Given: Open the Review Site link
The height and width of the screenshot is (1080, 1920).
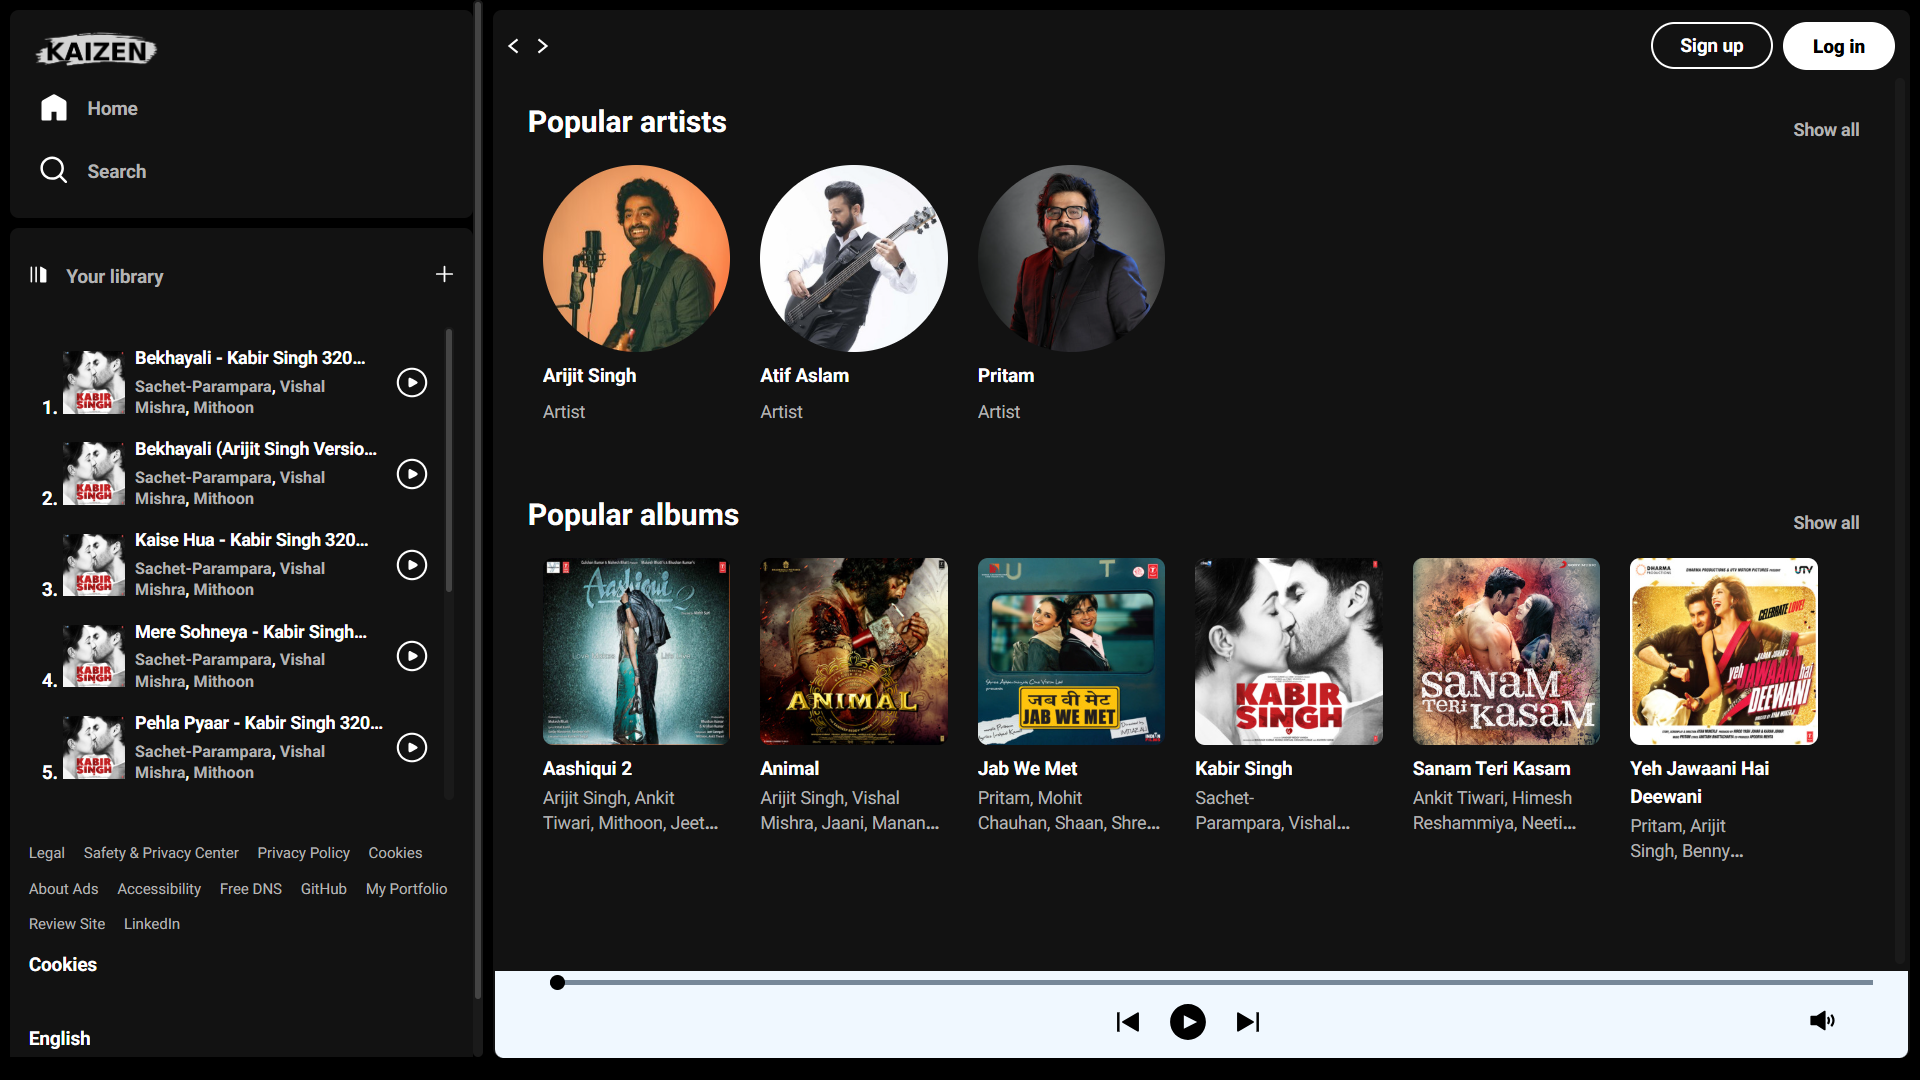Looking at the screenshot, I should (66, 924).
